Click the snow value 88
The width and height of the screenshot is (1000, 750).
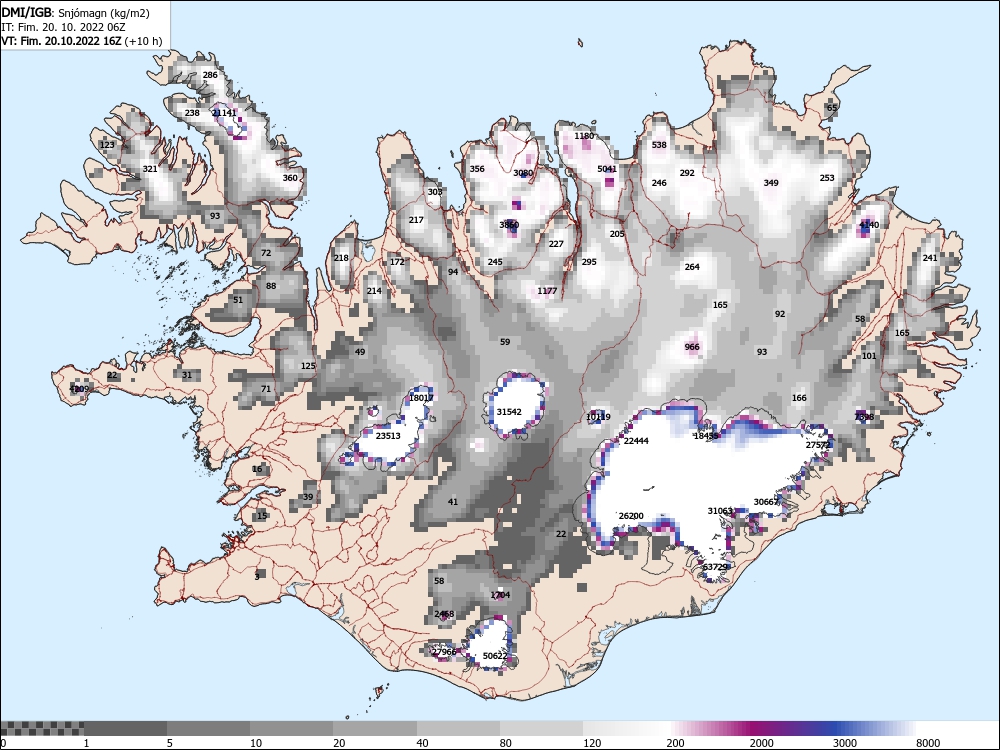pos(271,286)
